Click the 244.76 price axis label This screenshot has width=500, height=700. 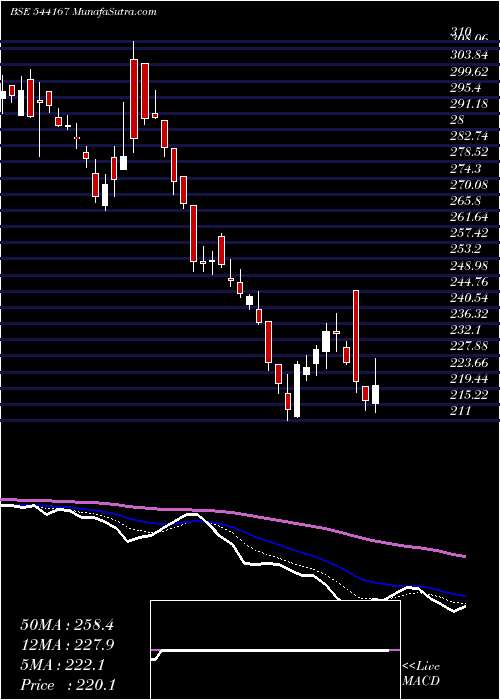pos(469,282)
